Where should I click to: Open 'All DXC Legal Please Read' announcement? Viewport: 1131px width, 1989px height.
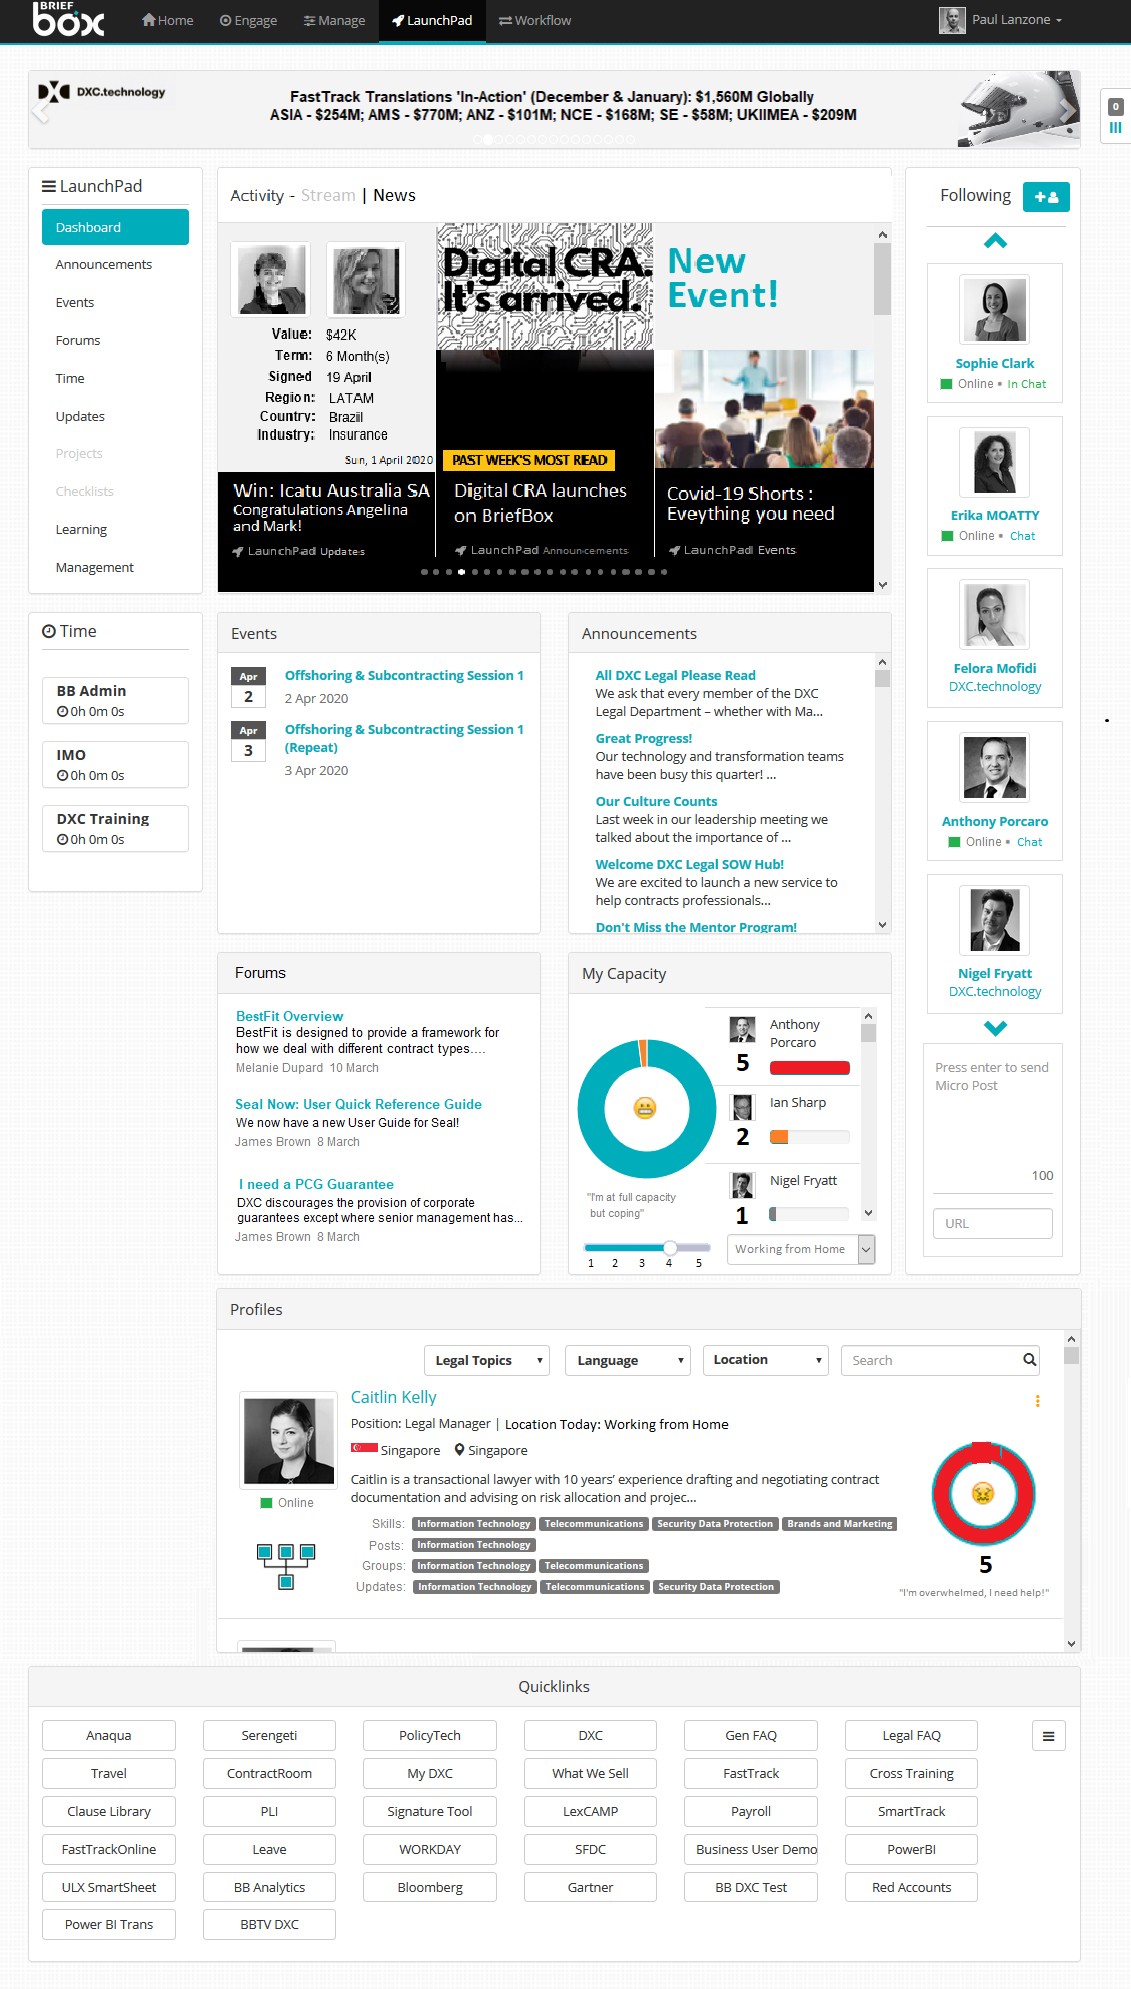coord(675,676)
